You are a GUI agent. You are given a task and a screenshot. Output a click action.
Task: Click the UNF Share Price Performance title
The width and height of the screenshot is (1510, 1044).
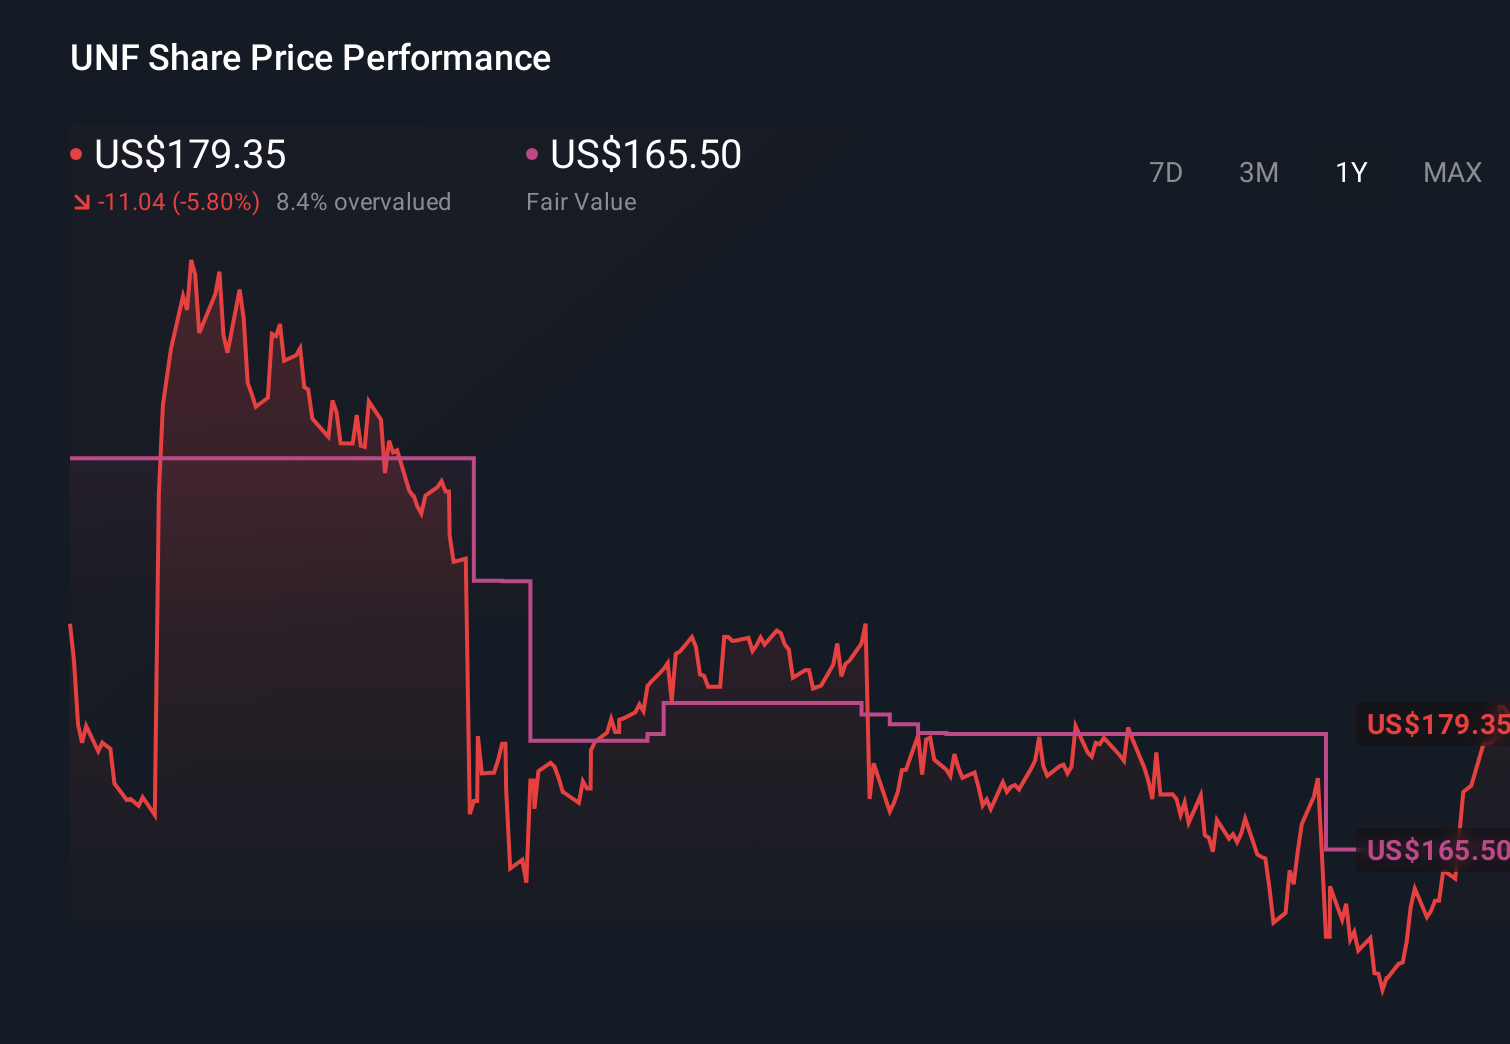click(310, 58)
